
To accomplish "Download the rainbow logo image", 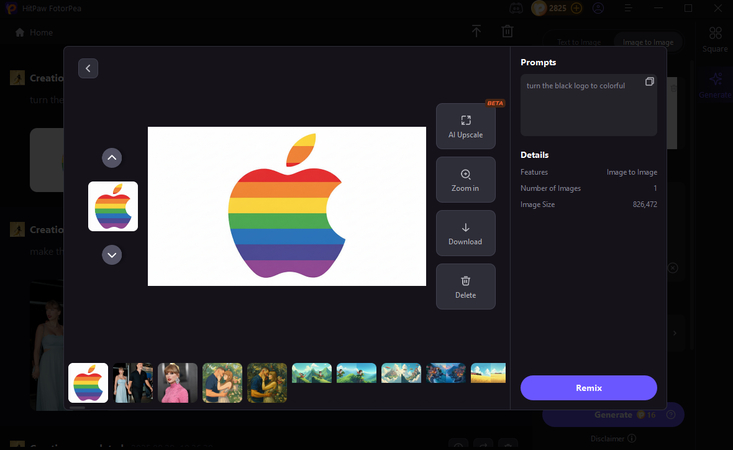I will [x=465, y=233].
